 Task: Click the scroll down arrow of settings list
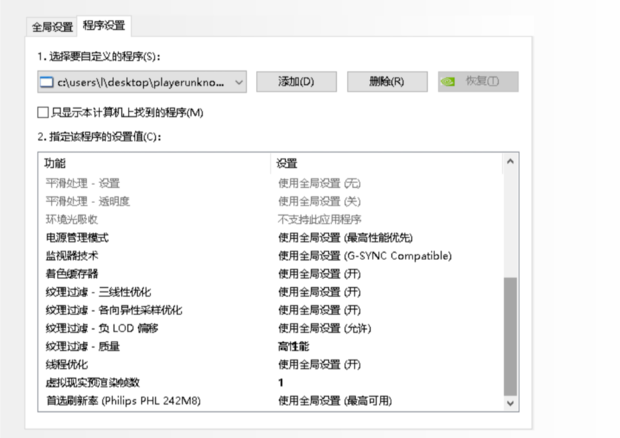pos(510,403)
